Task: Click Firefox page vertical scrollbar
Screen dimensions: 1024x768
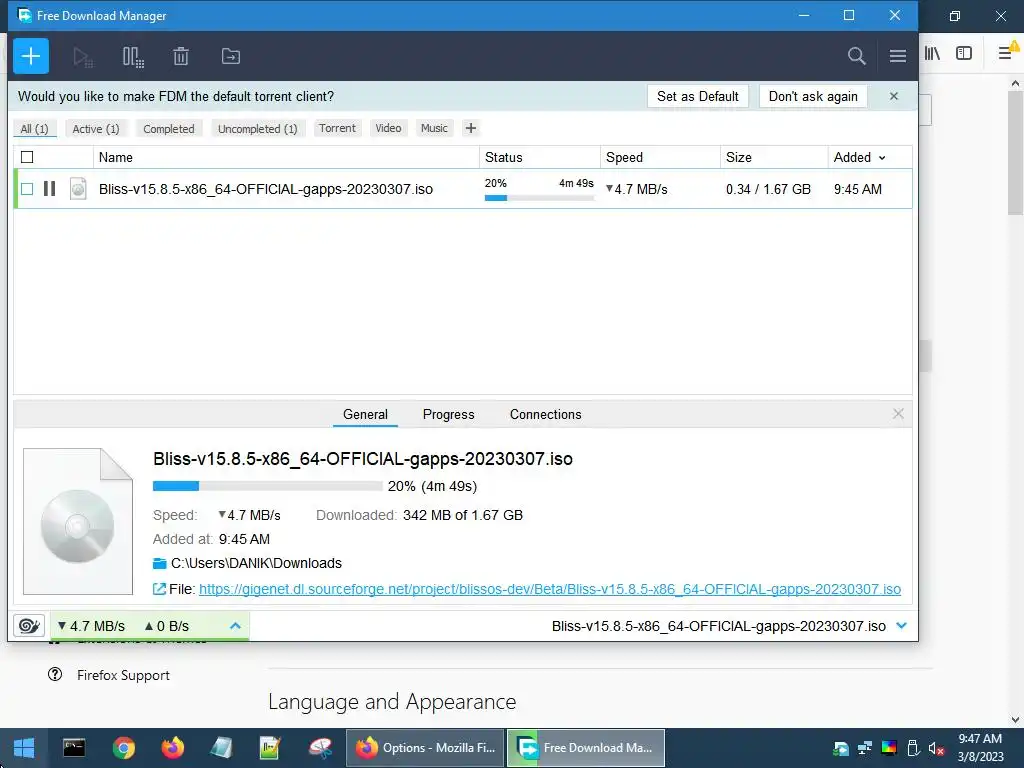Action: [1015, 152]
